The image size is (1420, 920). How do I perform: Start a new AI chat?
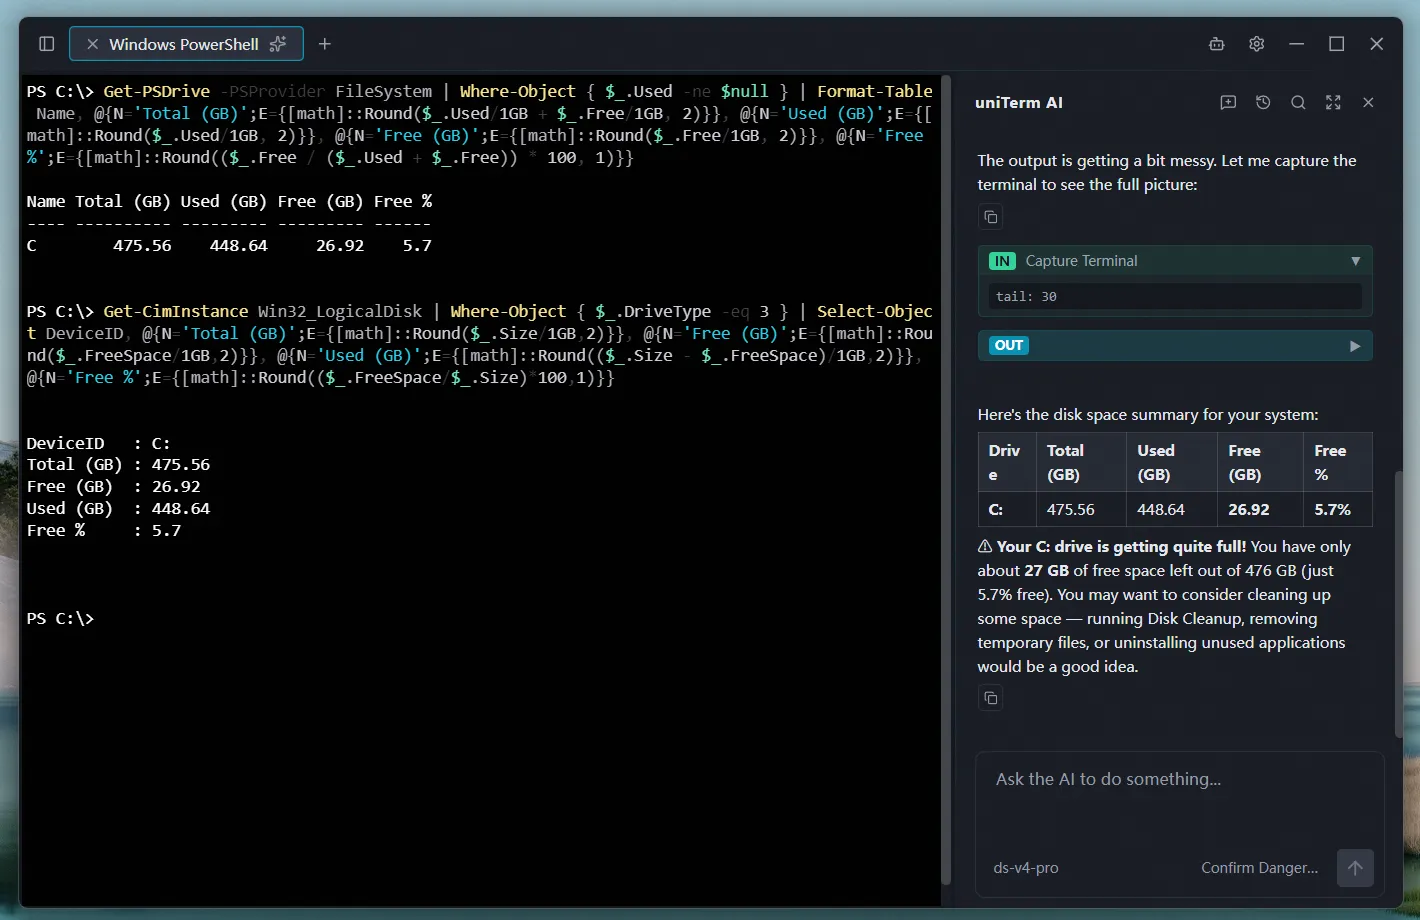[1229, 102]
